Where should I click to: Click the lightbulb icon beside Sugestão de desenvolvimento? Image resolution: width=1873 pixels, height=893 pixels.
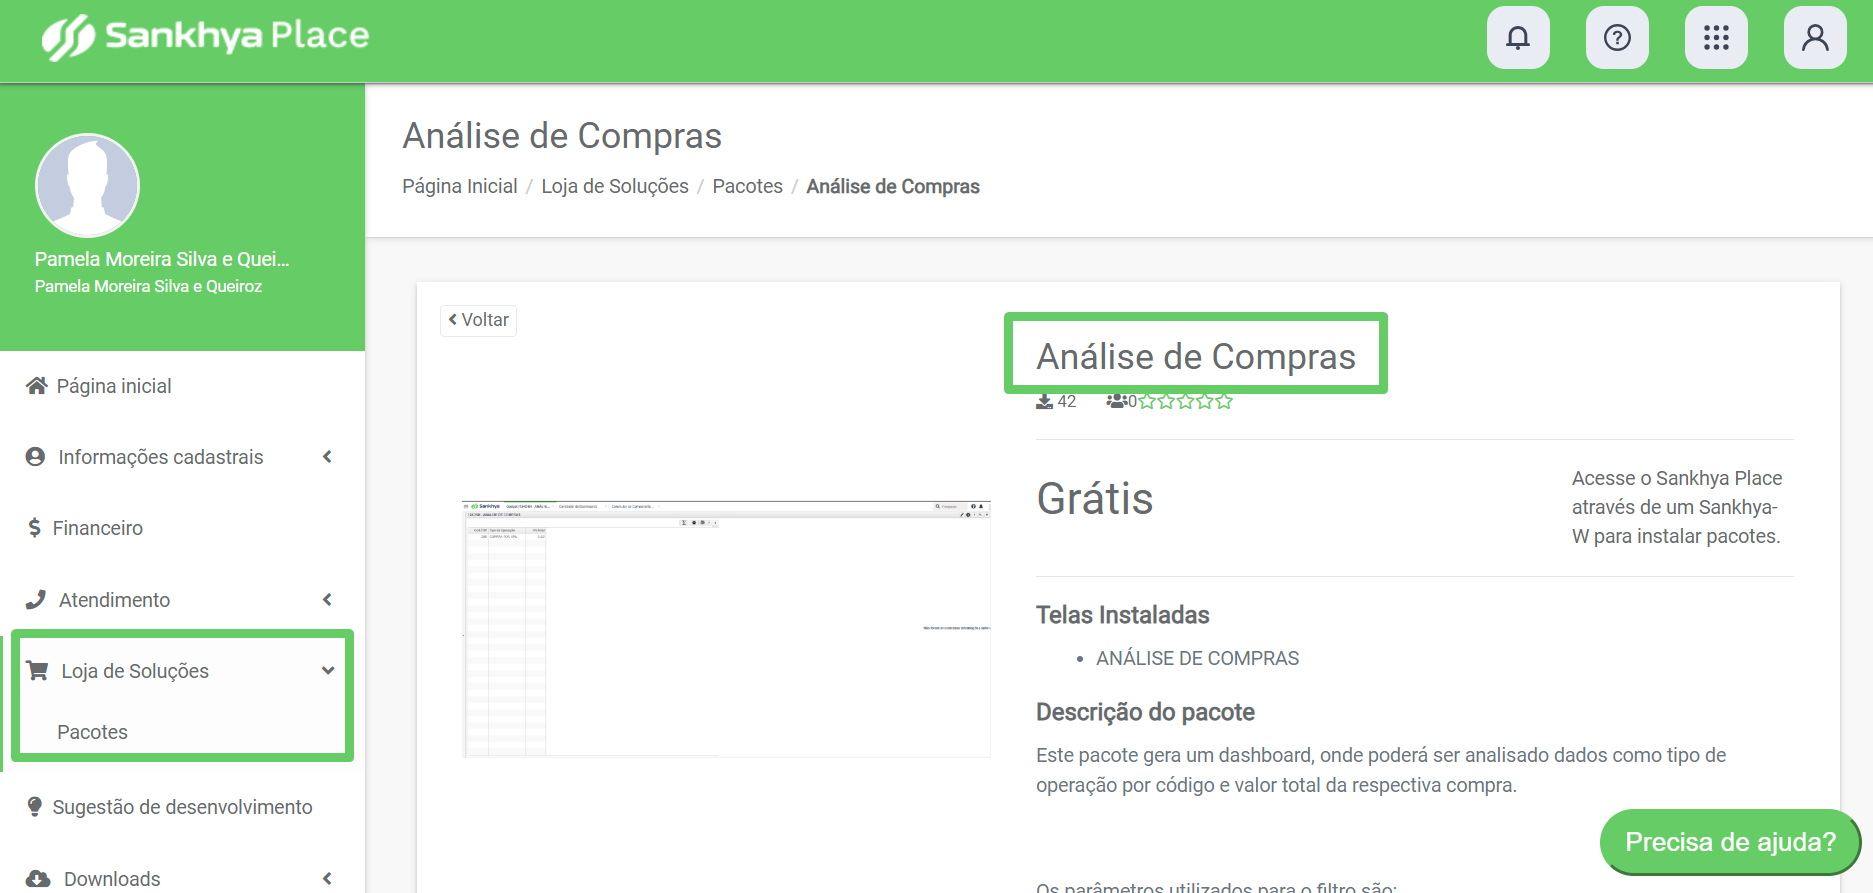point(35,807)
